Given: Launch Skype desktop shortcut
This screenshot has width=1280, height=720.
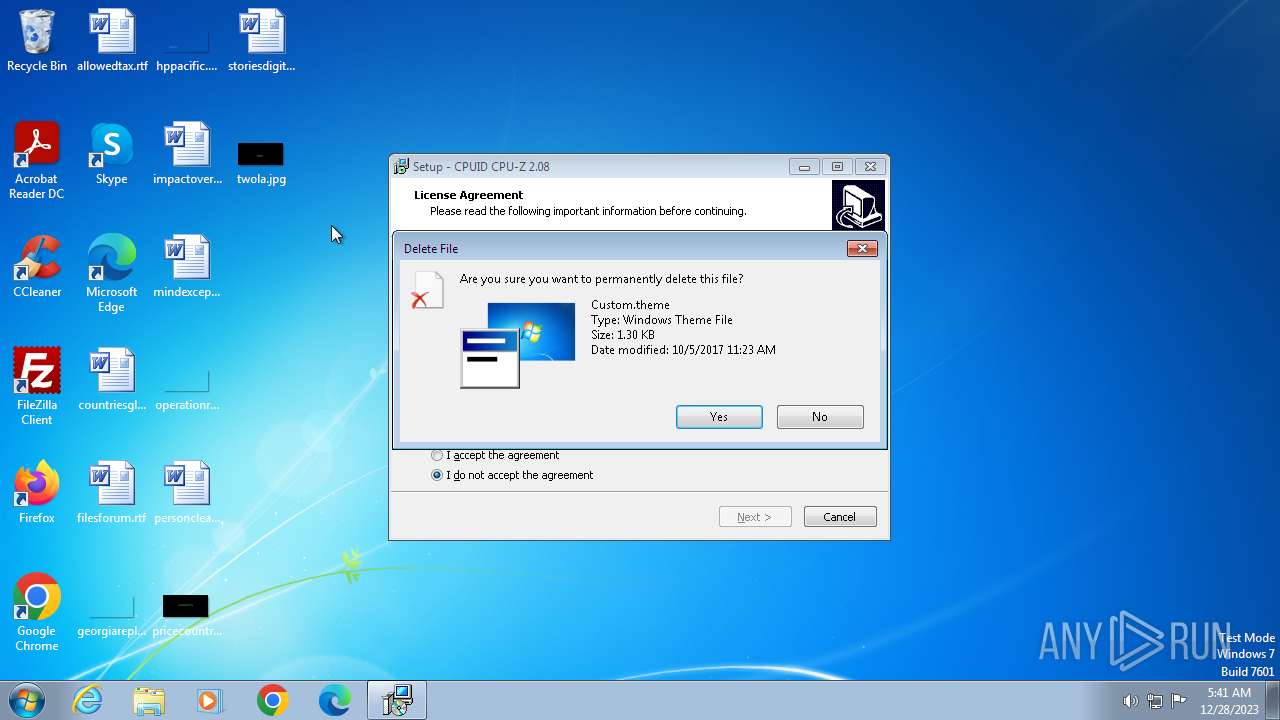Looking at the screenshot, I should pos(112,154).
